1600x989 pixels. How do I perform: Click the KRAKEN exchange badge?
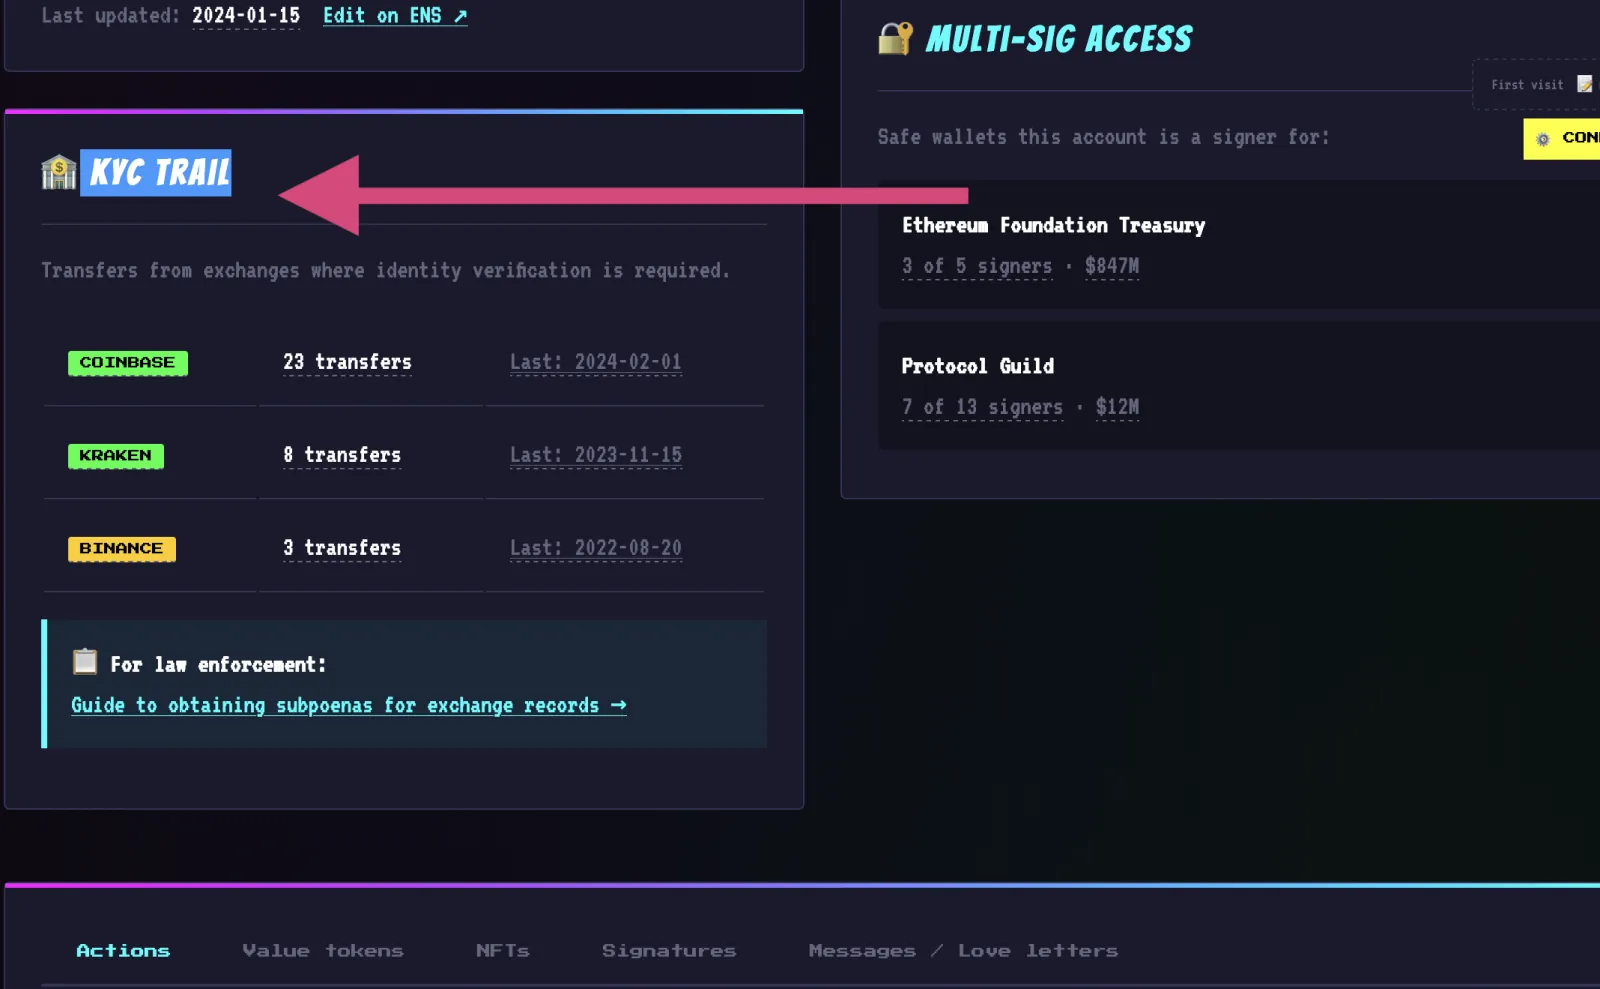click(x=116, y=456)
